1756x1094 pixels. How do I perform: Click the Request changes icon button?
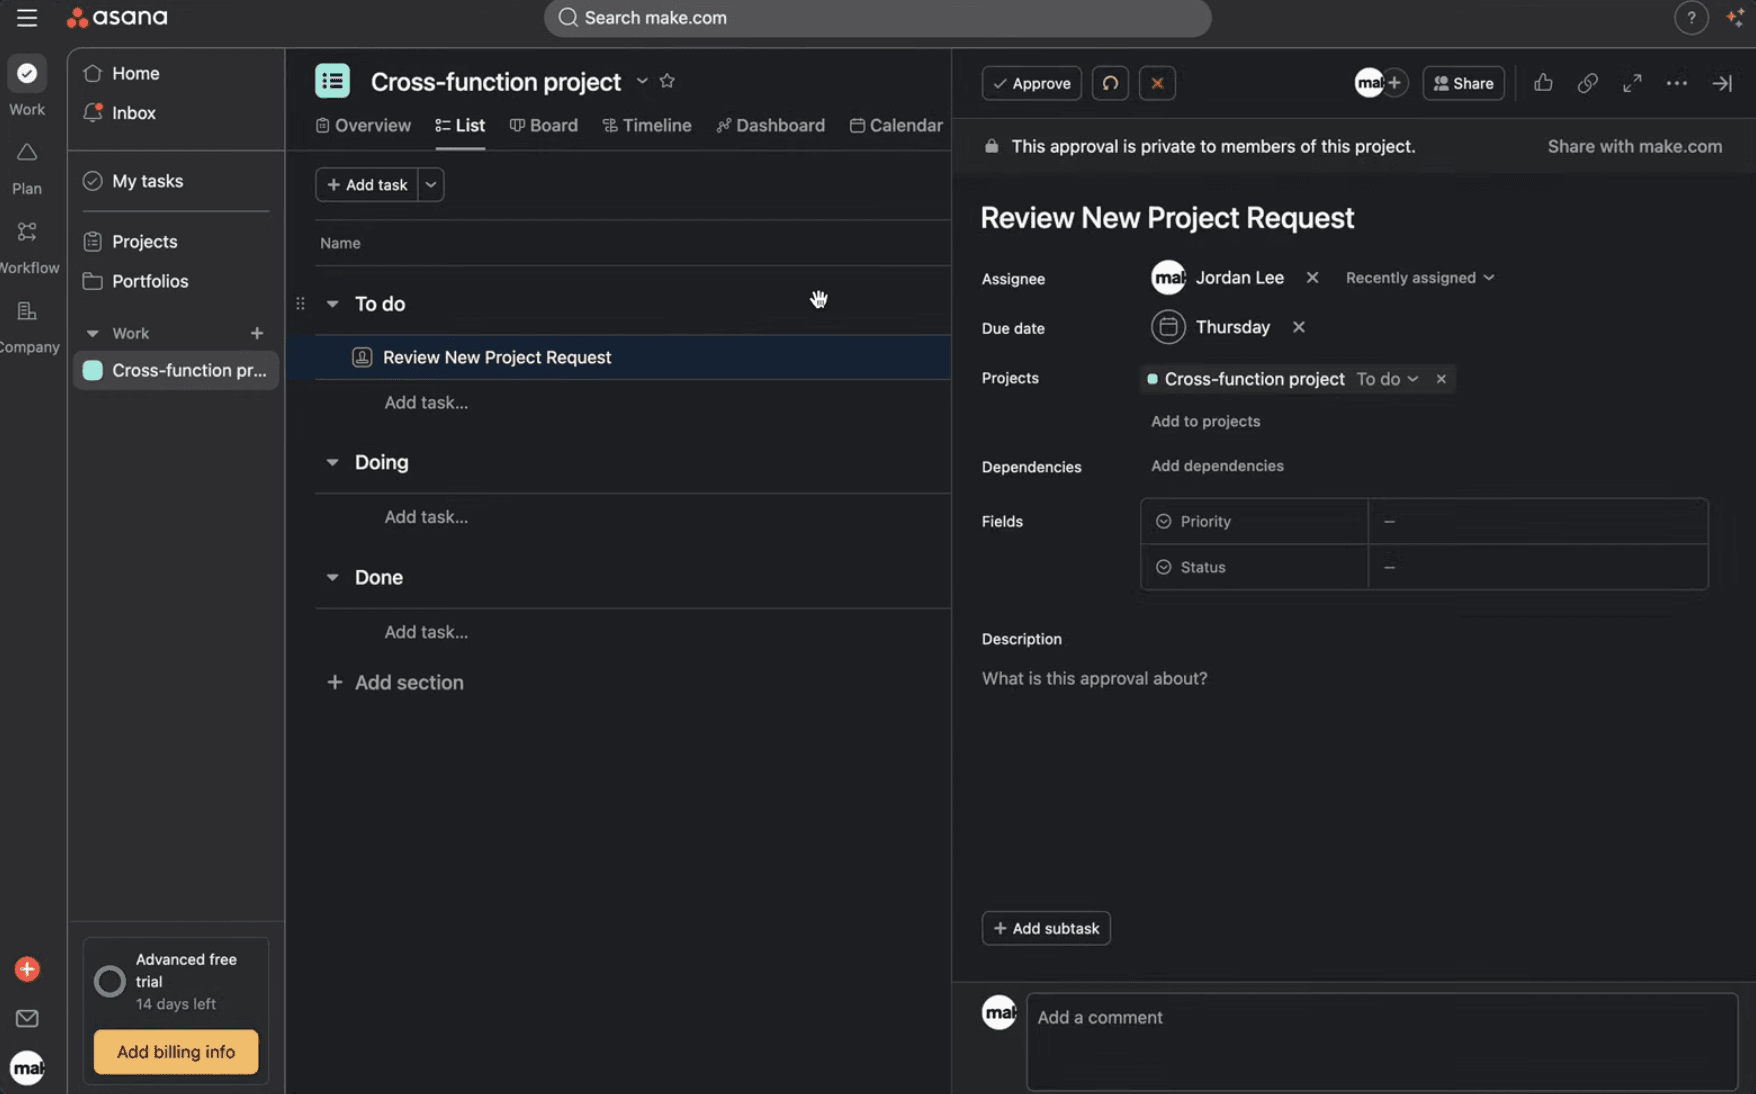tap(1110, 83)
